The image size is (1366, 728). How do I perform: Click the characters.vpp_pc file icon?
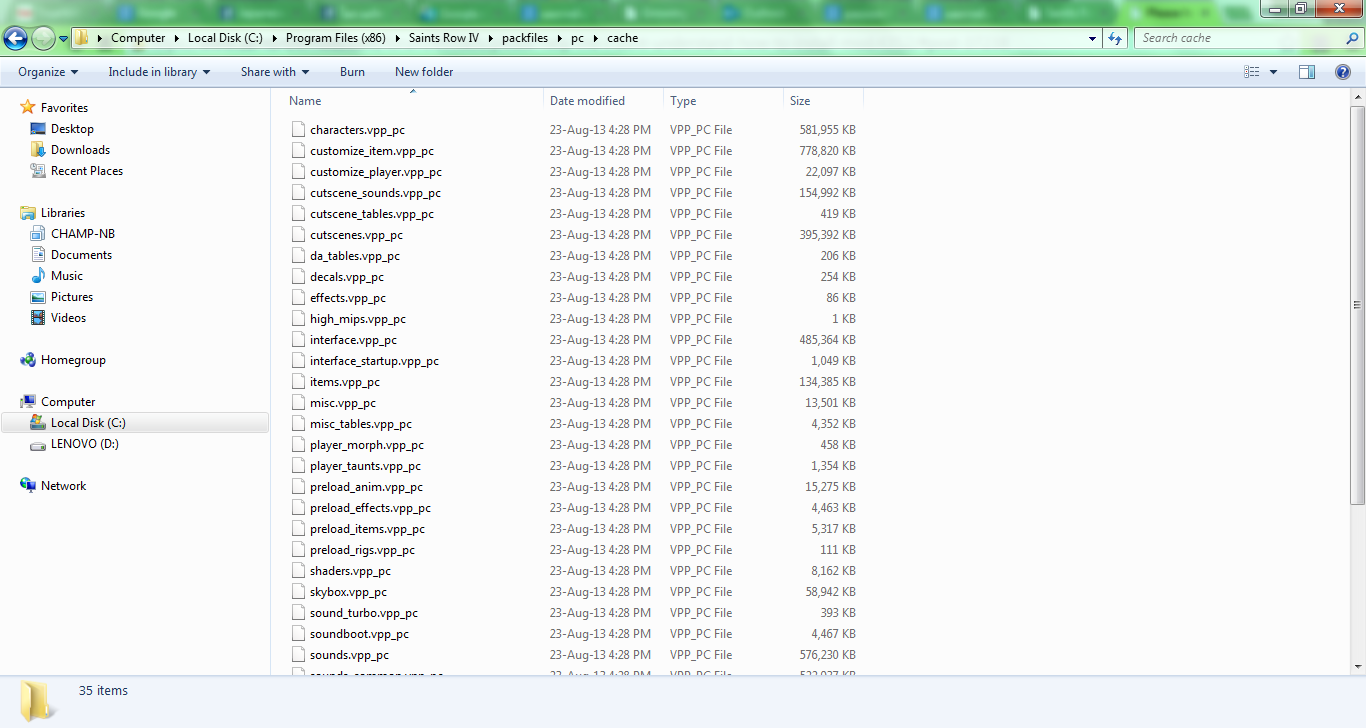click(x=298, y=130)
